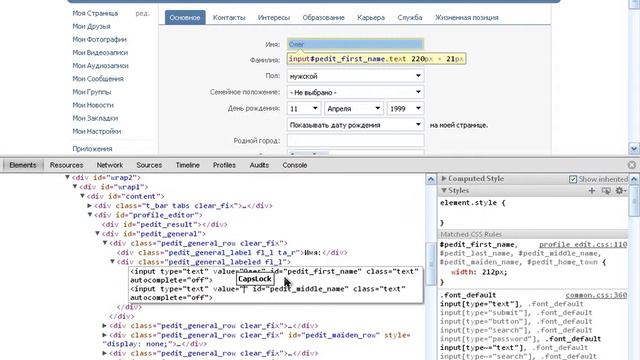Click the Родной город input field
This screenshot has width=640, height=360.
point(356,140)
